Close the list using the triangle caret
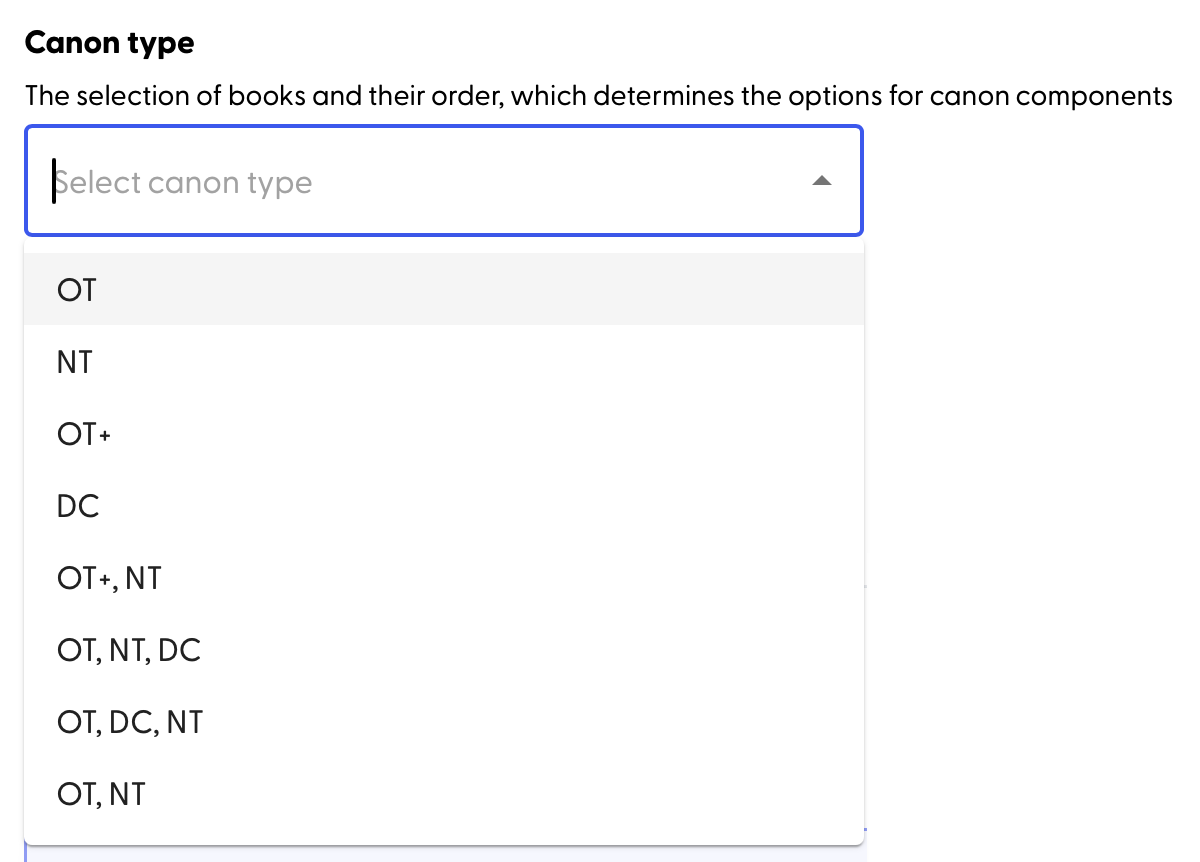 click(821, 181)
